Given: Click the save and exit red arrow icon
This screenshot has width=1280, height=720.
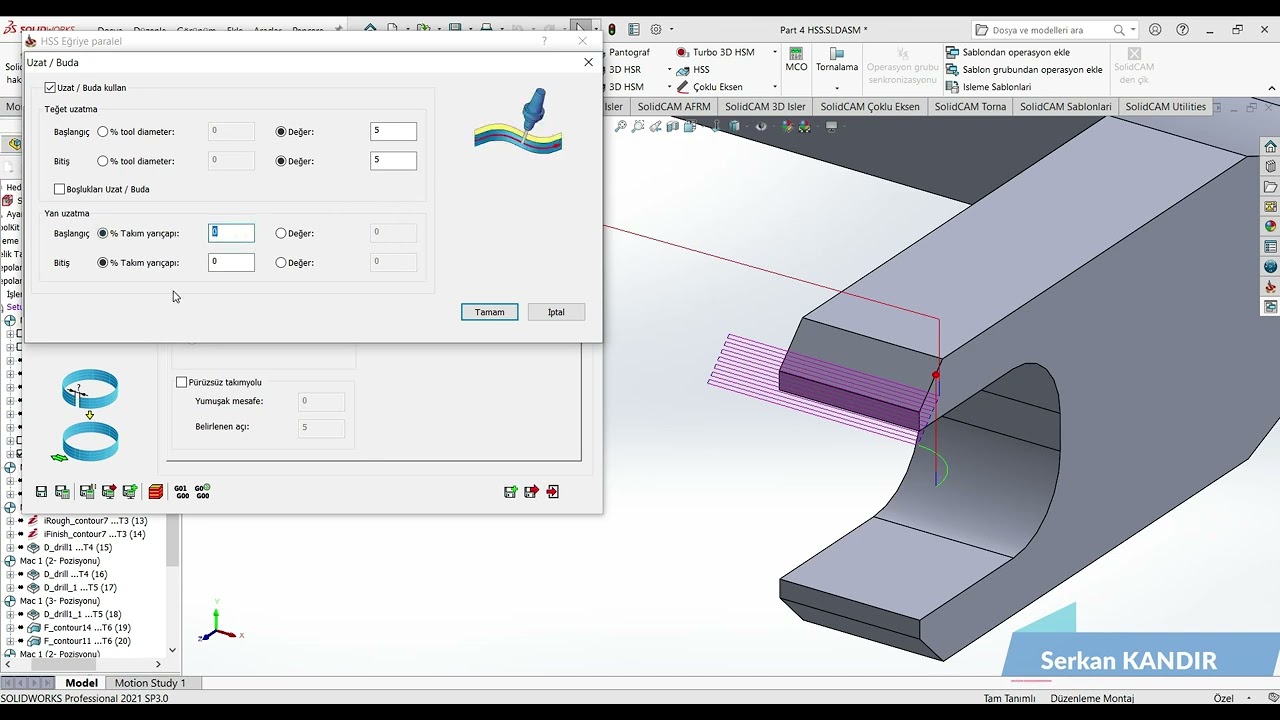Looking at the screenshot, I should point(531,492).
